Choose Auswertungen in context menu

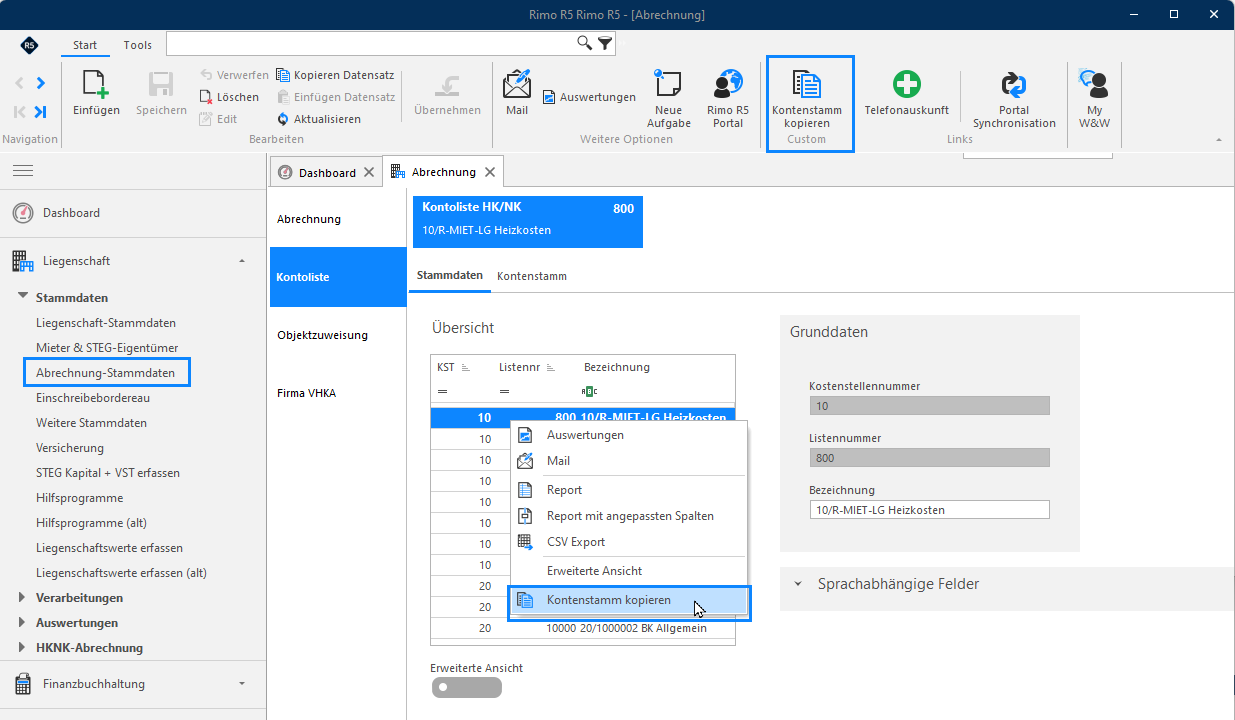coord(630,435)
